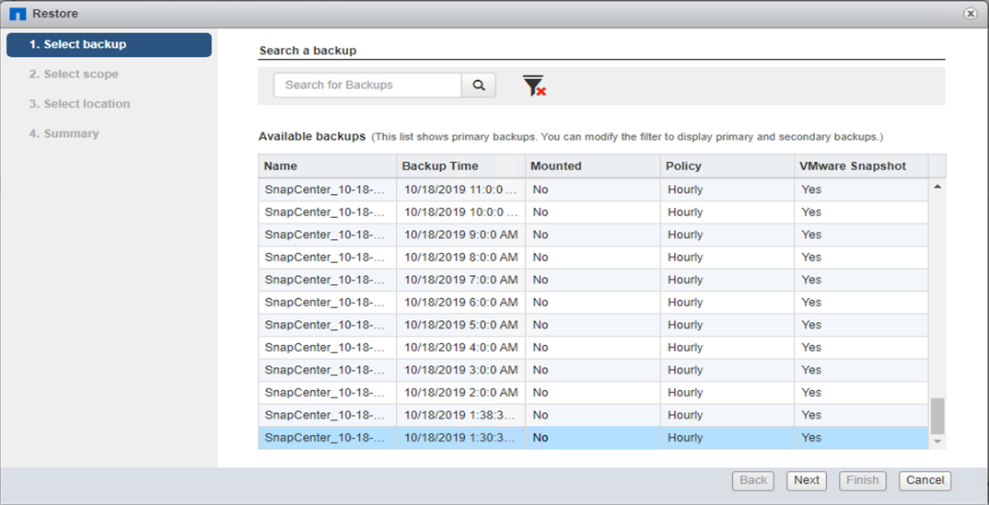Sort by Backup Time column header

461,166
